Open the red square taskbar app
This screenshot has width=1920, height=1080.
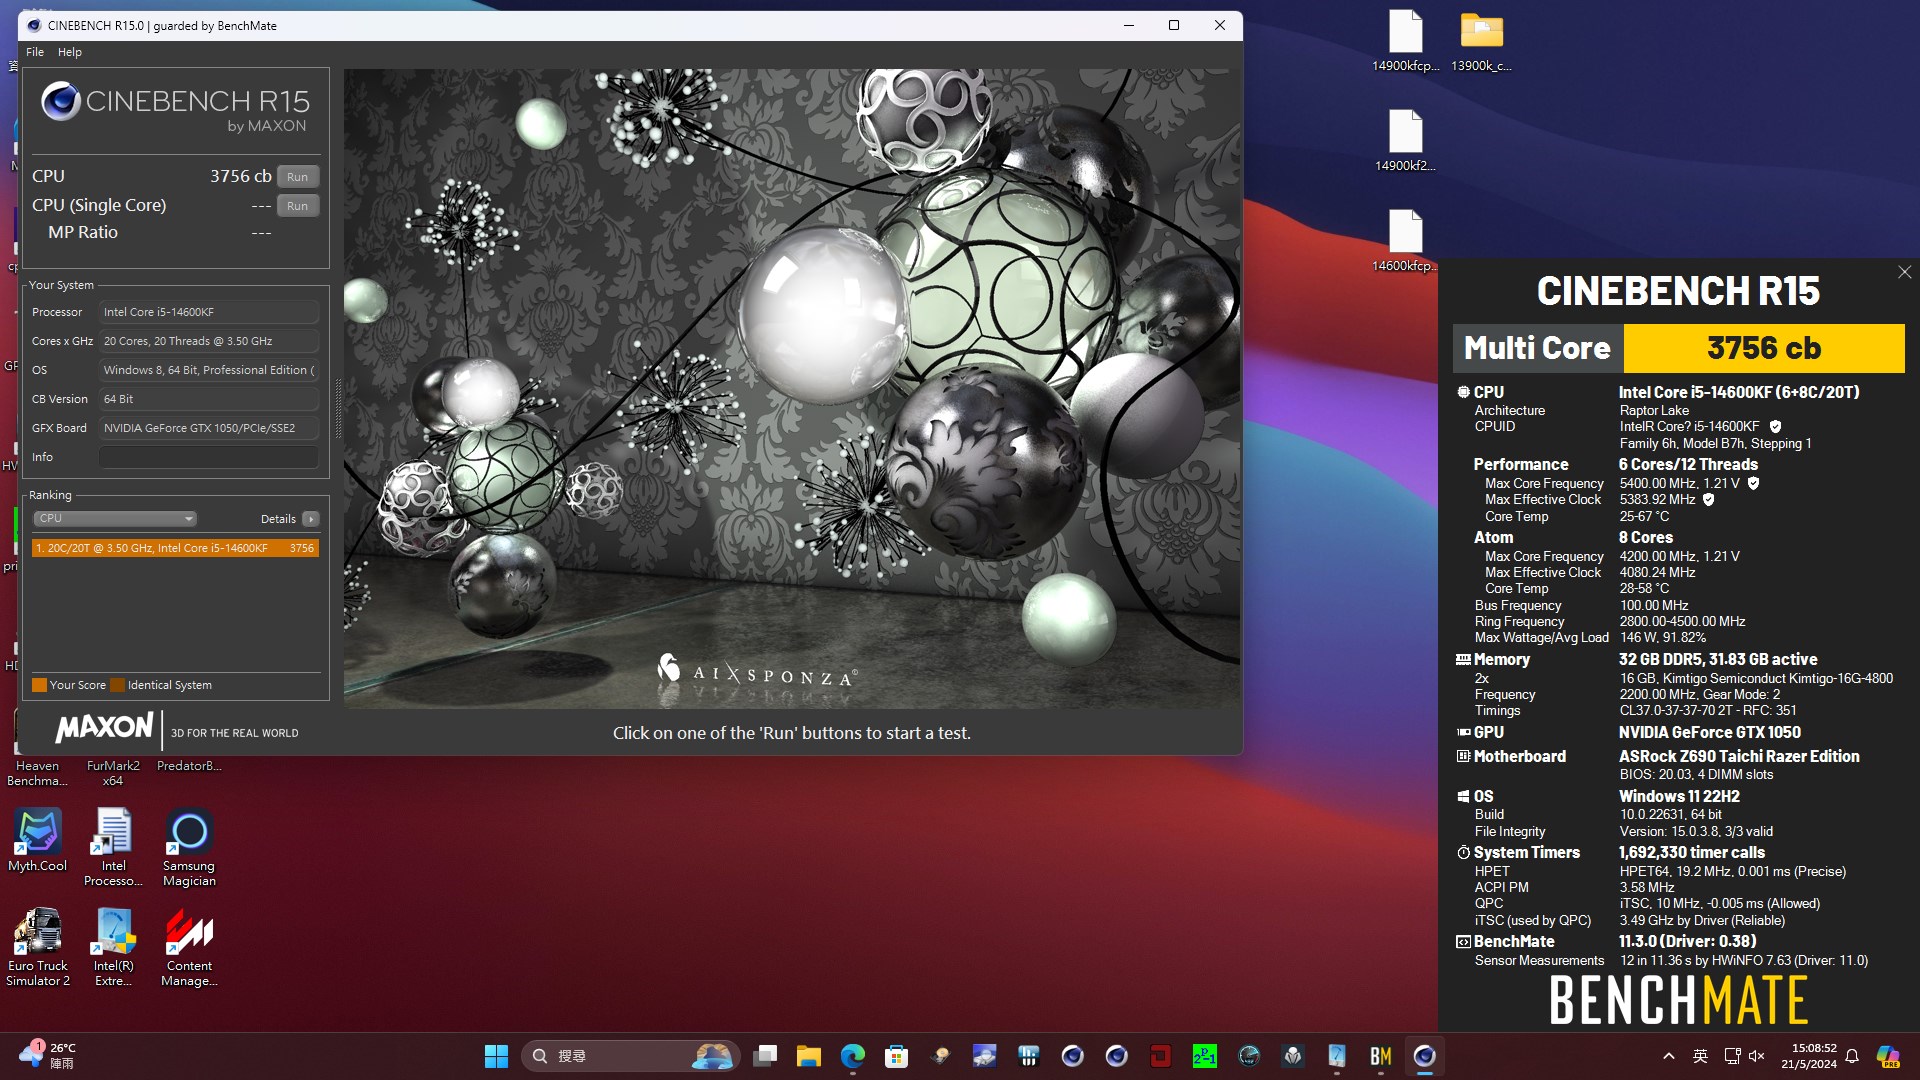click(1160, 1056)
